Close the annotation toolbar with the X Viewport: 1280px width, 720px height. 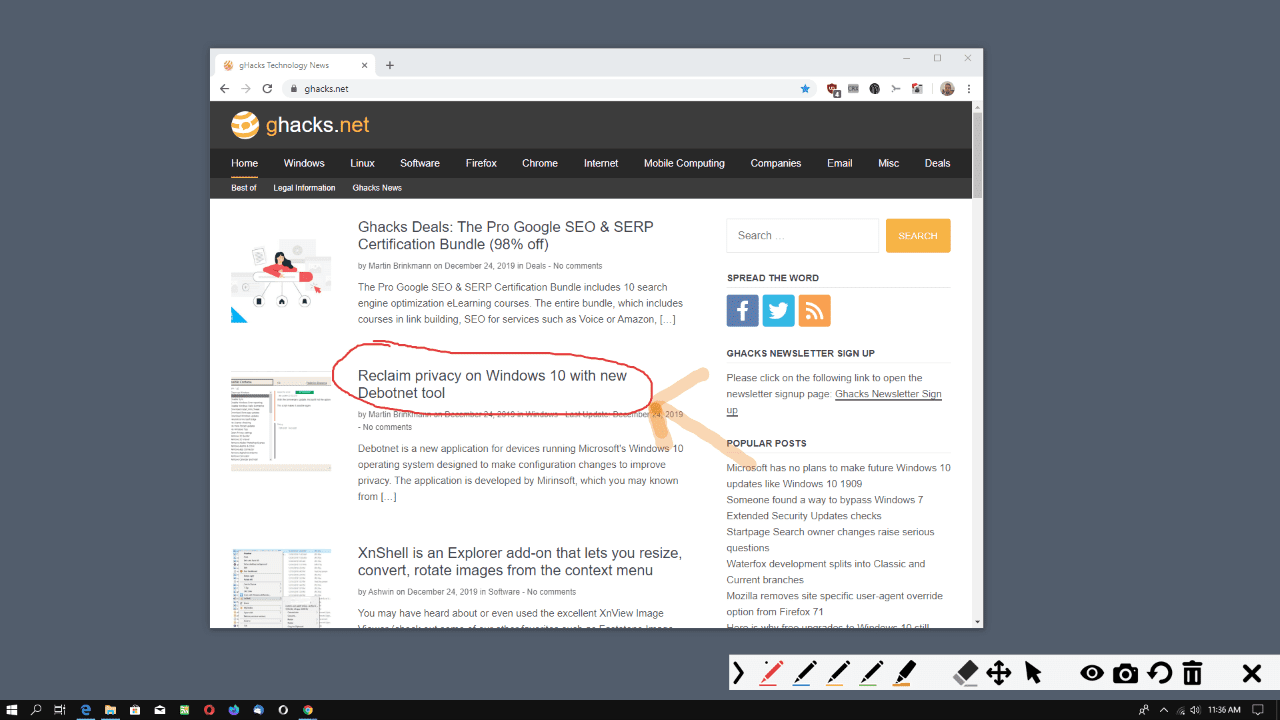pos(1251,673)
